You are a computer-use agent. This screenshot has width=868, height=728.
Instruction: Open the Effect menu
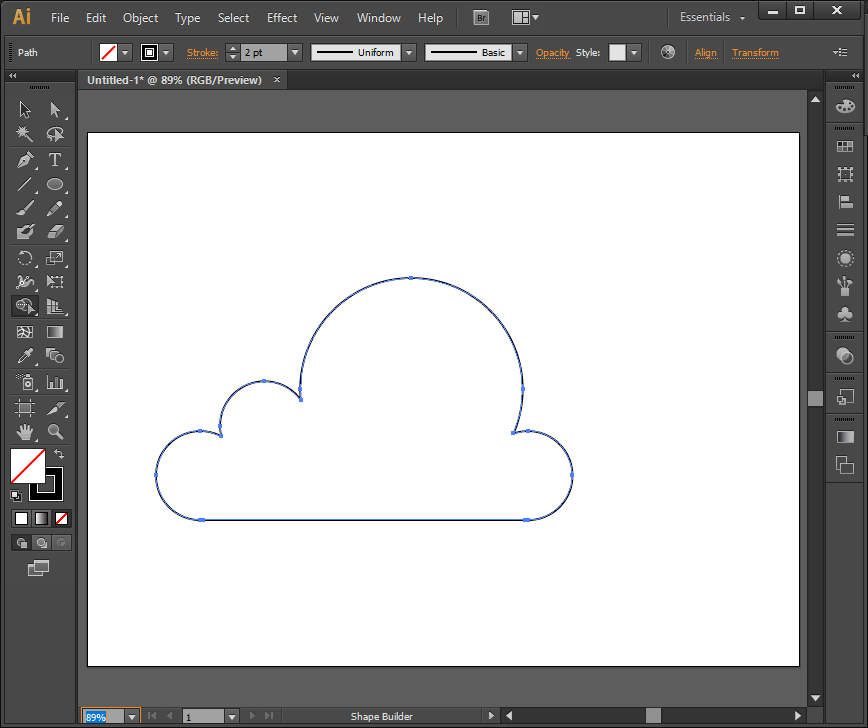tap(282, 18)
